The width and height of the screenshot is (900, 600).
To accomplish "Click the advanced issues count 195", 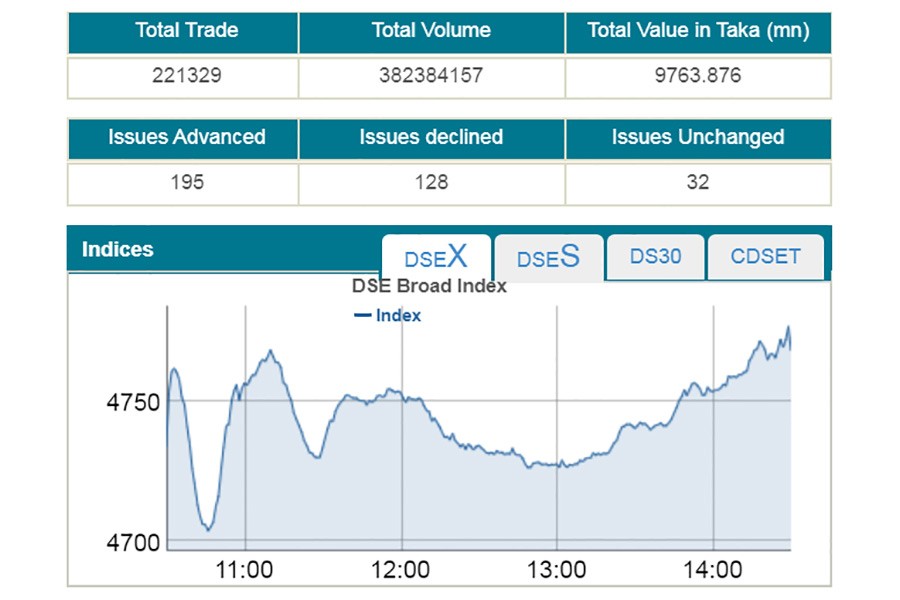I will click(x=186, y=183).
